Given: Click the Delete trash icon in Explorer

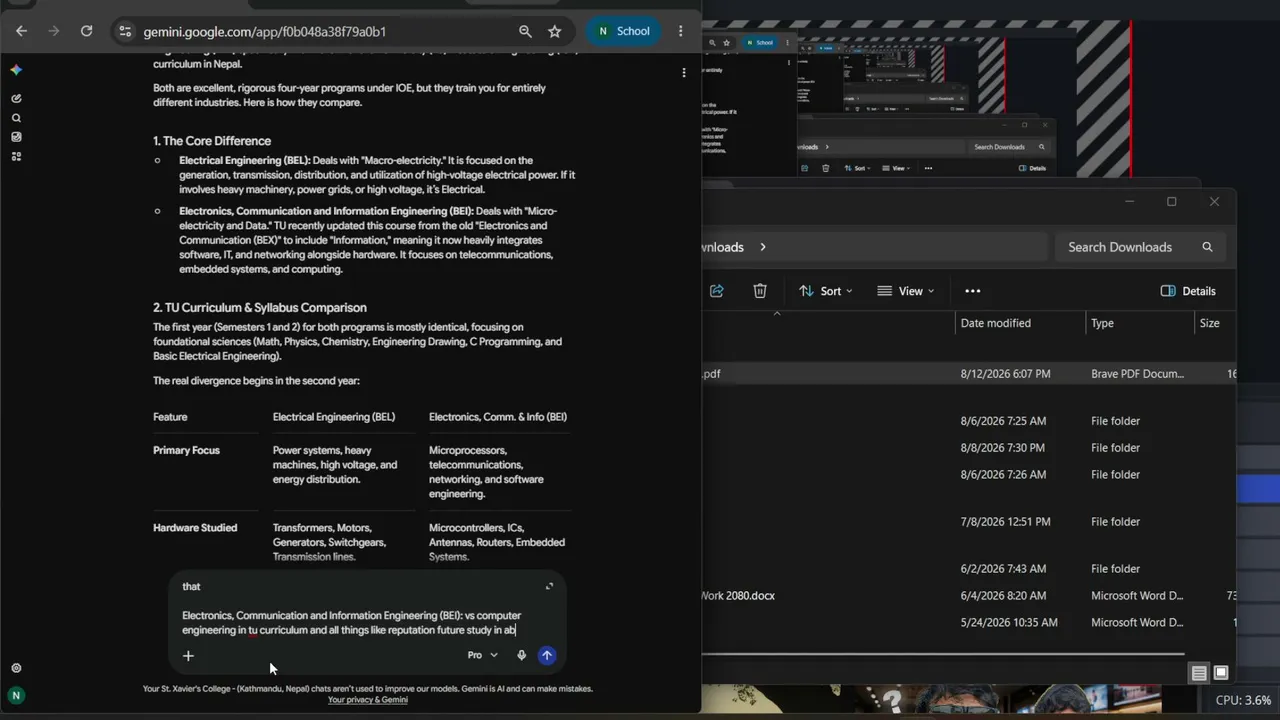Looking at the screenshot, I should 760,291.
